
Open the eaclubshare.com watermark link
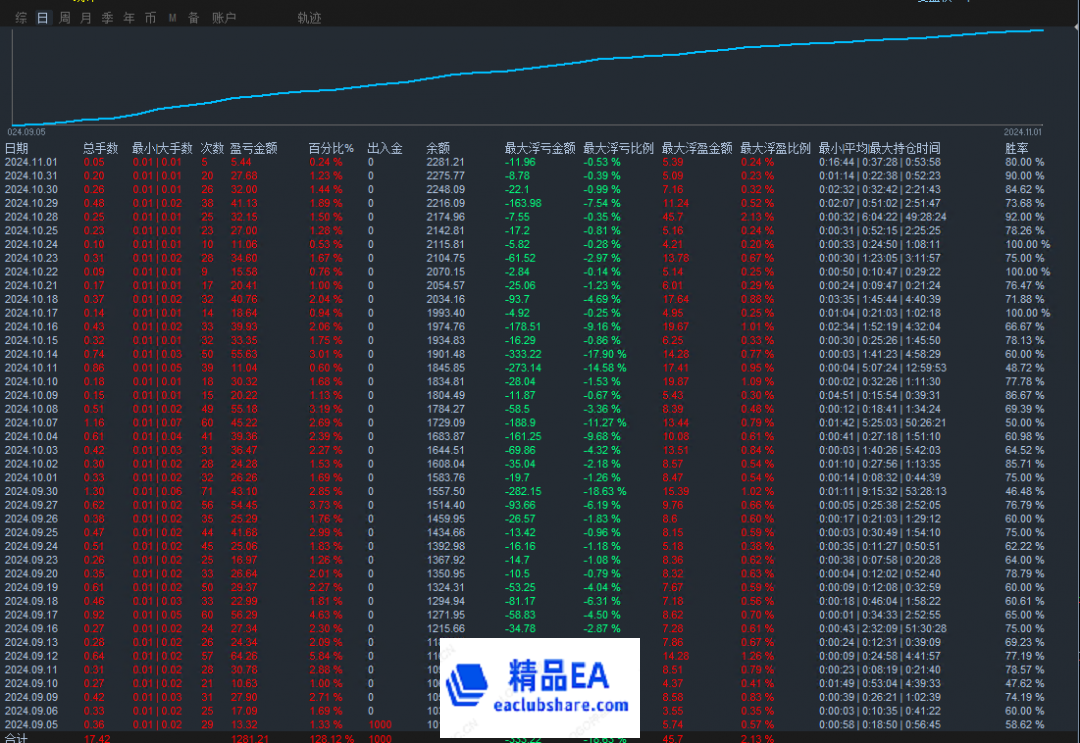[569, 706]
